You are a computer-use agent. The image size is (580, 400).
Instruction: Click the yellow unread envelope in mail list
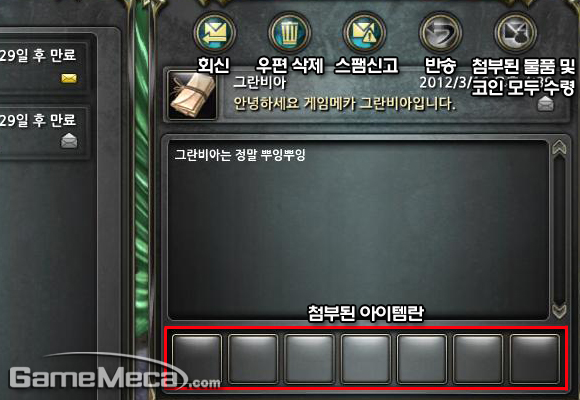point(69,78)
